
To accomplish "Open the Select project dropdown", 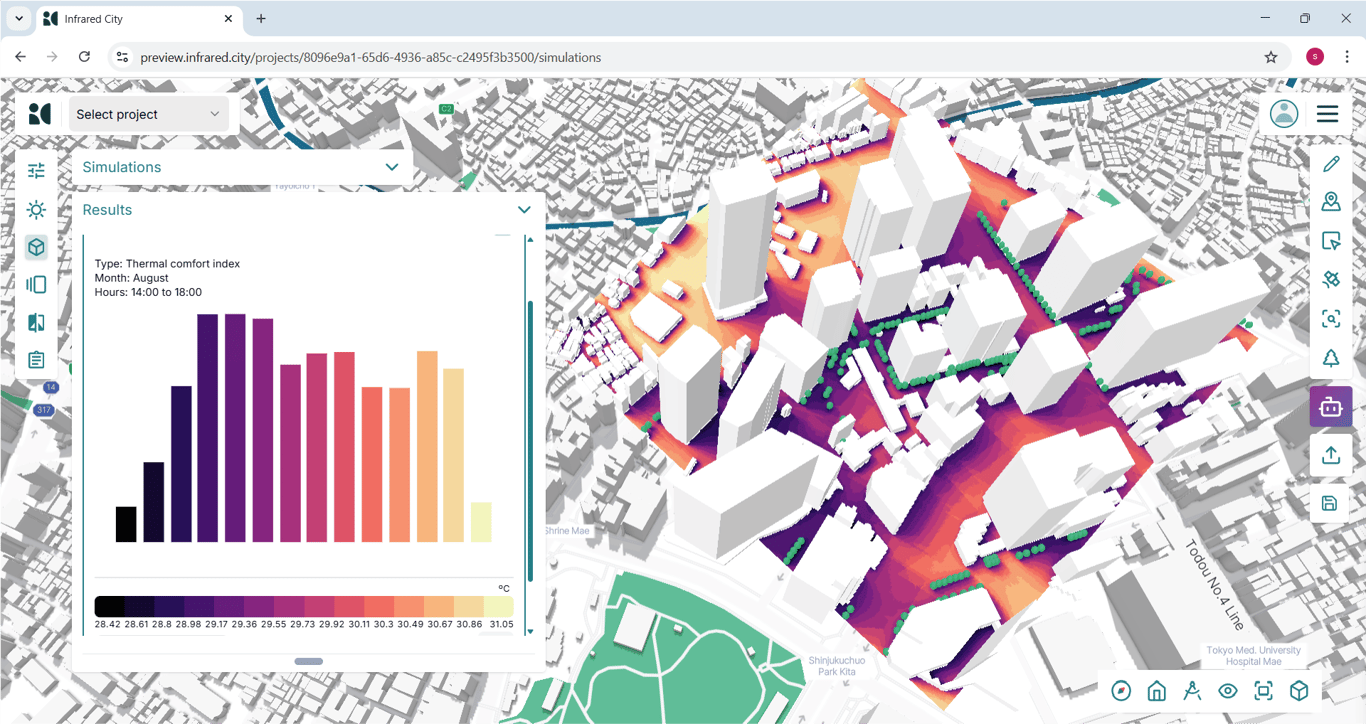I will click(148, 114).
